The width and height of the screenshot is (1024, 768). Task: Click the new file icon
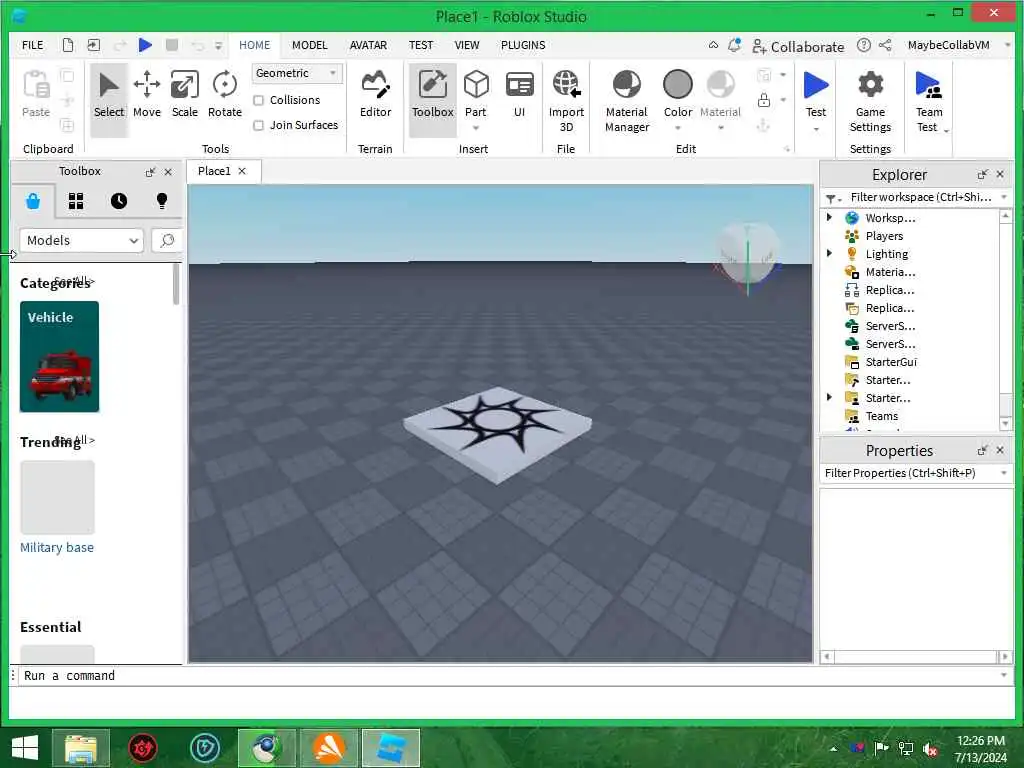tap(68, 45)
